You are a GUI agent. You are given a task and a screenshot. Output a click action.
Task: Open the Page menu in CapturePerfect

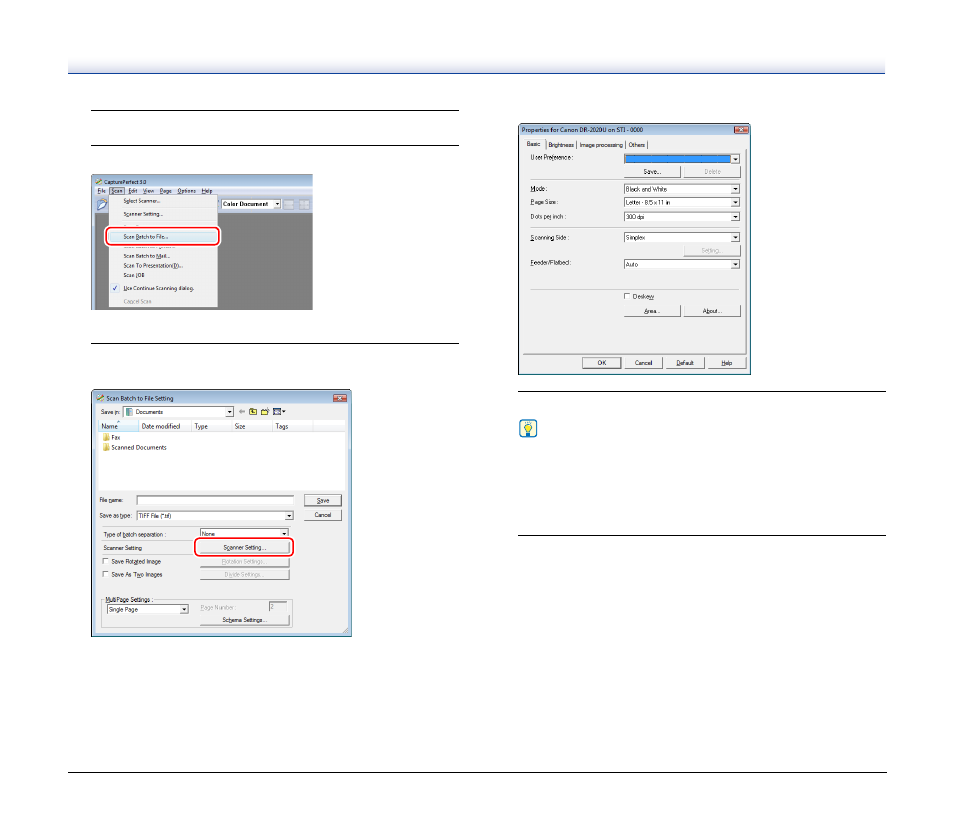[165, 191]
